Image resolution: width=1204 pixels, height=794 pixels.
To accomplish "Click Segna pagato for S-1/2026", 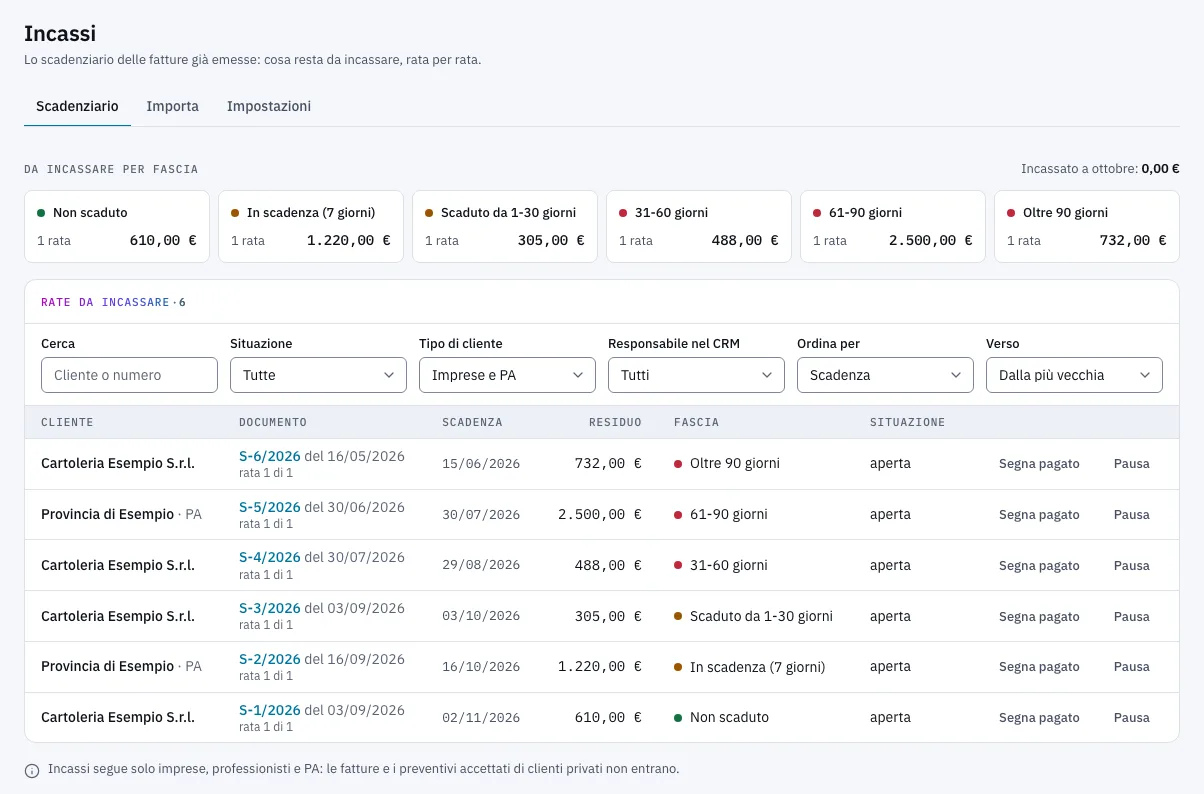I will [x=1039, y=718].
